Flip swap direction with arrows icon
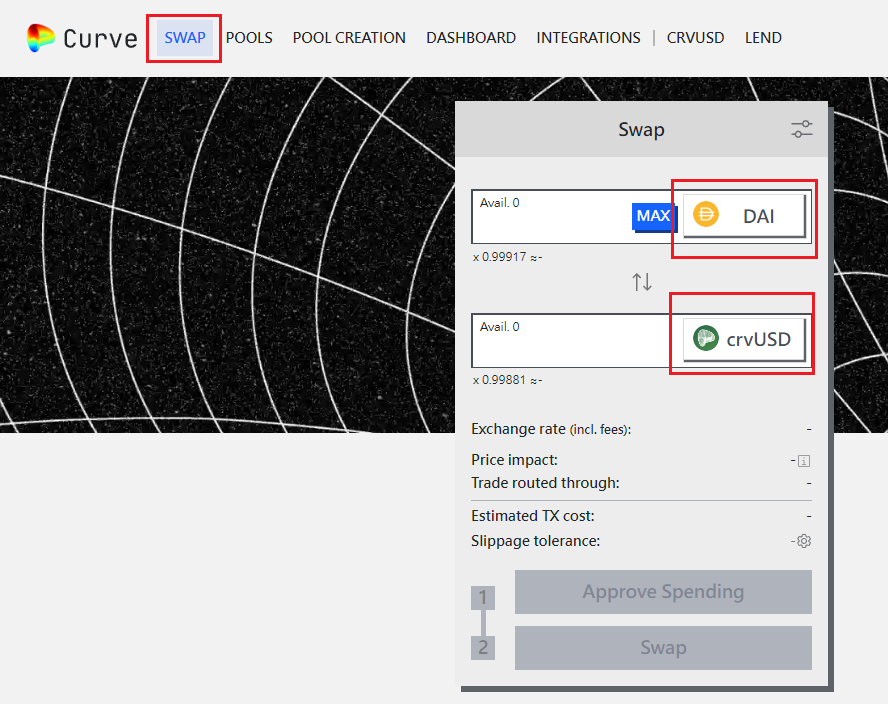The width and height of the screenshot is (888, 704). click(642, 281)
